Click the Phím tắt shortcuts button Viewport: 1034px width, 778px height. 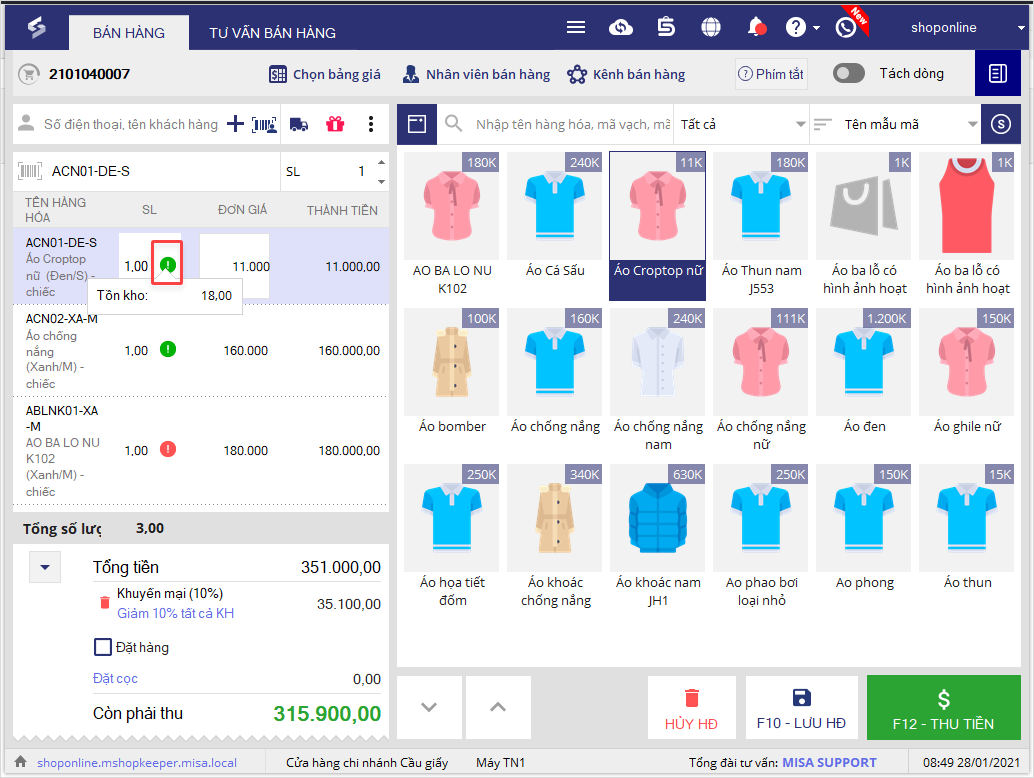coord(771,74)
